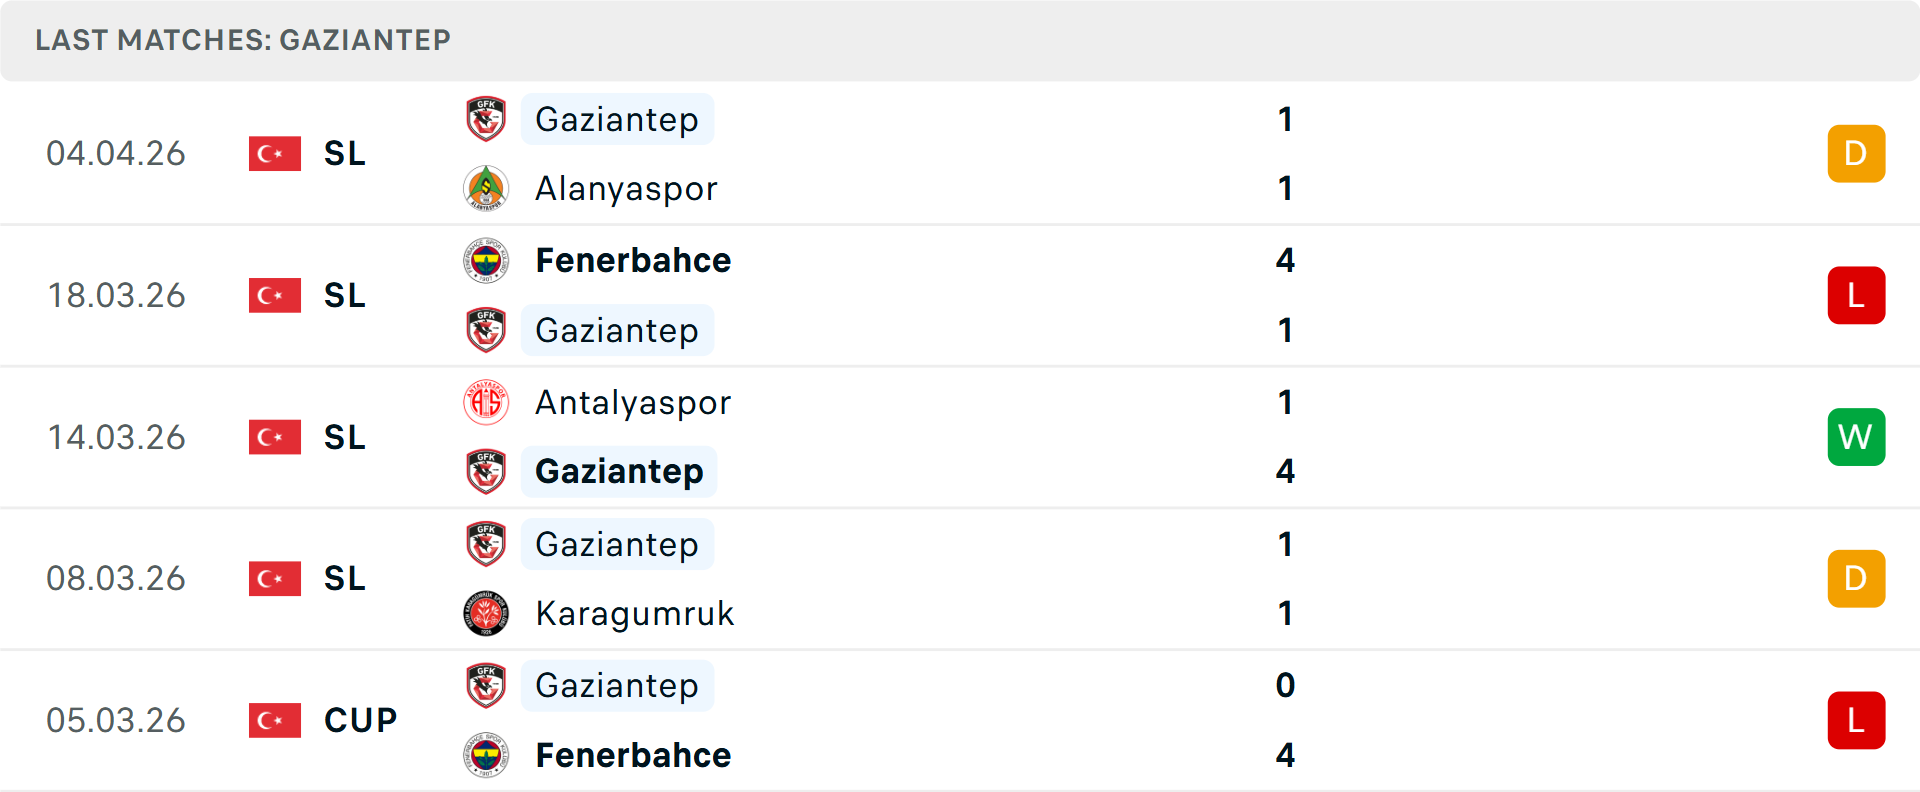
Task: Open Alanyaspor team link
Action: click(626, 188)
